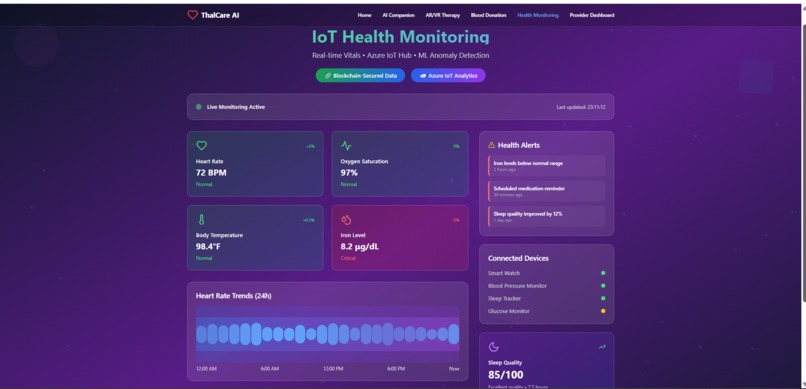Click the 12:00 PM chart axis label

point(333,369)
